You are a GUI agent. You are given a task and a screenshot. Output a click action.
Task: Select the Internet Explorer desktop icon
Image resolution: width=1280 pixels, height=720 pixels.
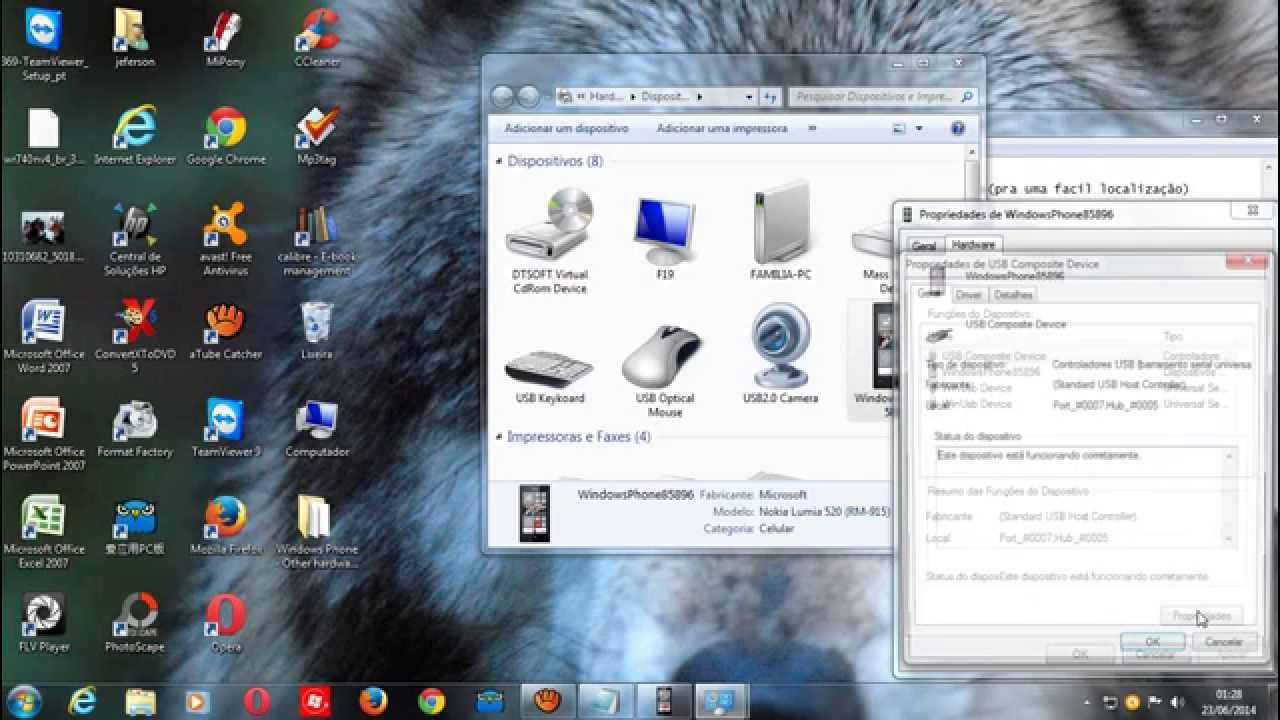[x=135, y=136]
